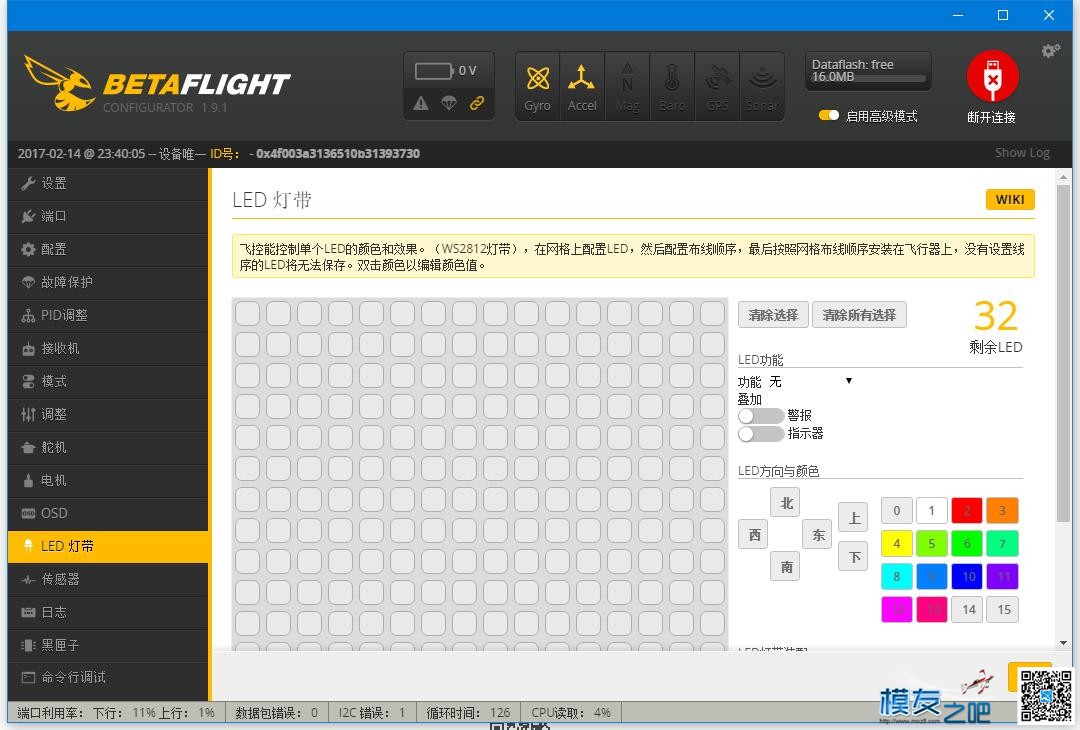Click the 清除选择 clear selection button
This screenshot has height=730, width=1080.
tap(773, 315)
